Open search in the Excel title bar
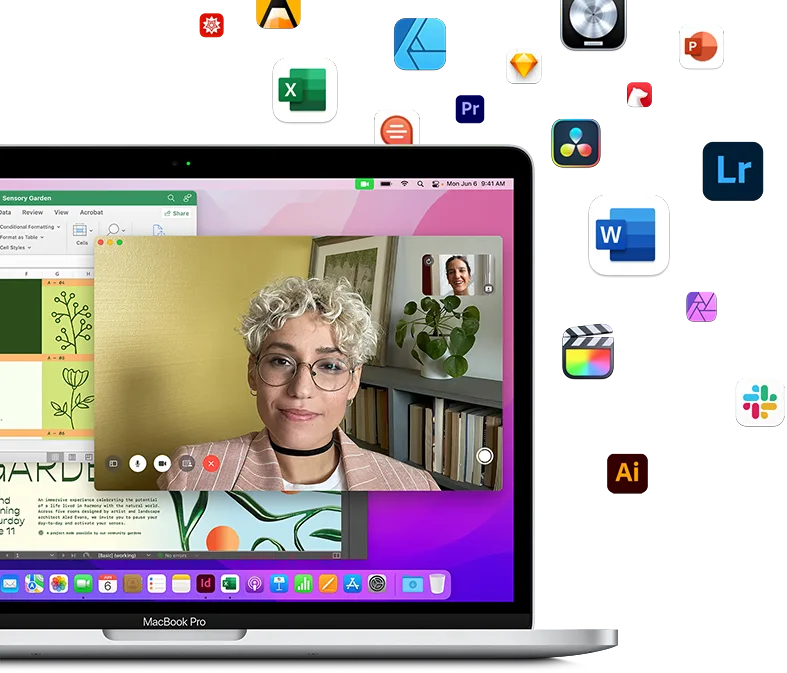Image resolution: width=787 pixels, height=673 pixels. click(171, 198)
